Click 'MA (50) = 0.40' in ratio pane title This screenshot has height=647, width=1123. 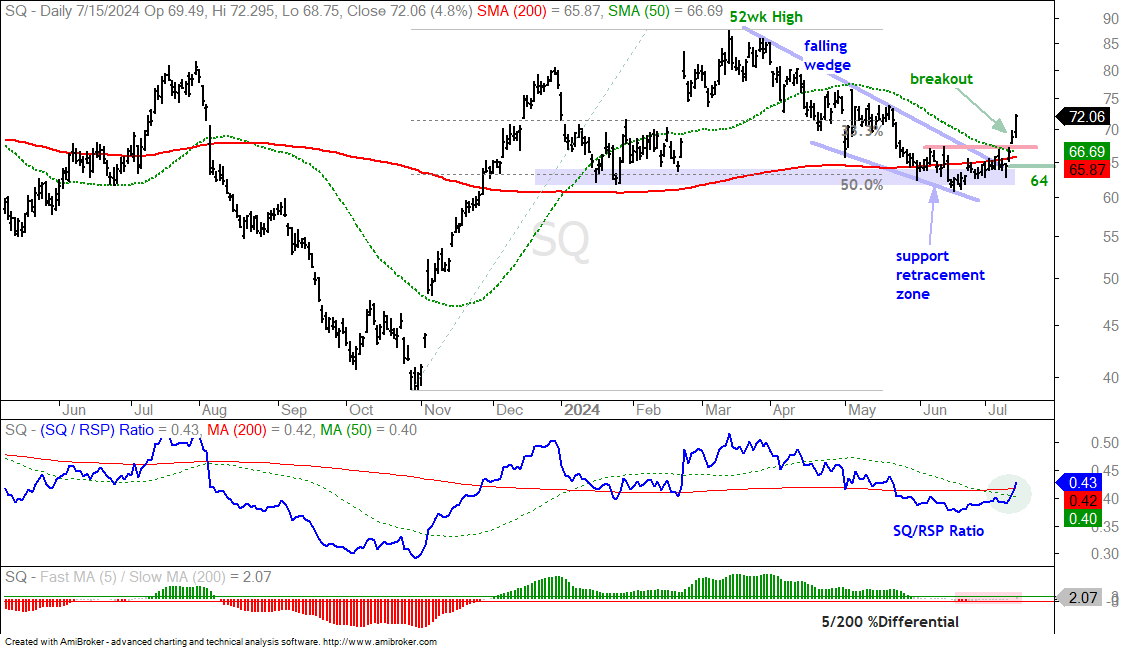tap(368, 430)
